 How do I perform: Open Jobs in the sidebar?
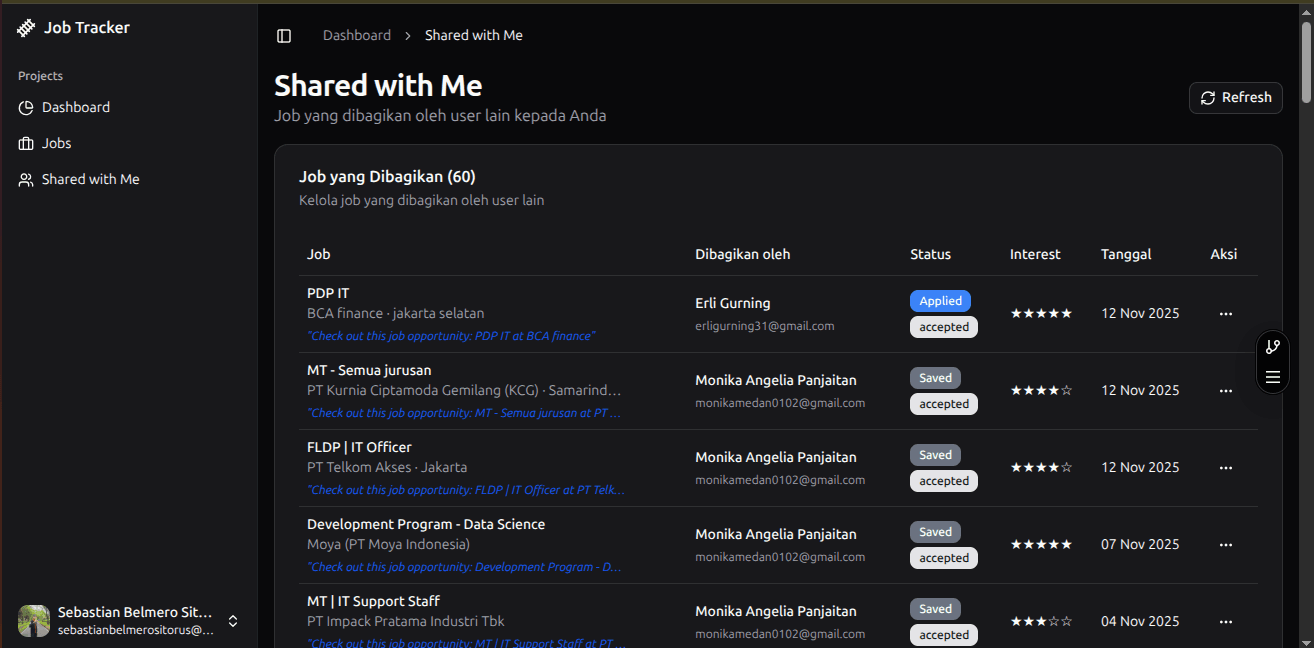point(56,143)
